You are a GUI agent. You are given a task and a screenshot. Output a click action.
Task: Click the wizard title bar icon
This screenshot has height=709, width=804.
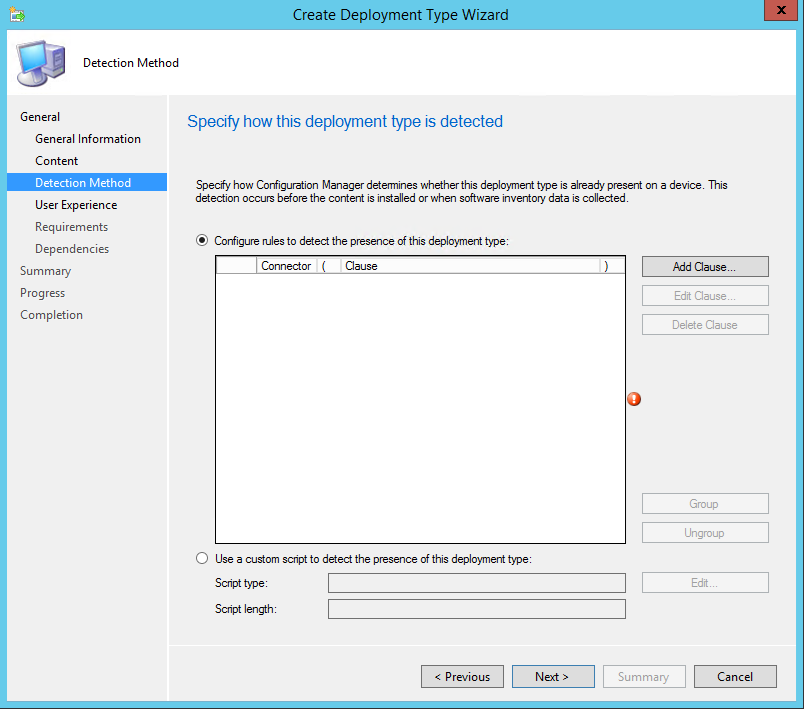point(17,14)
